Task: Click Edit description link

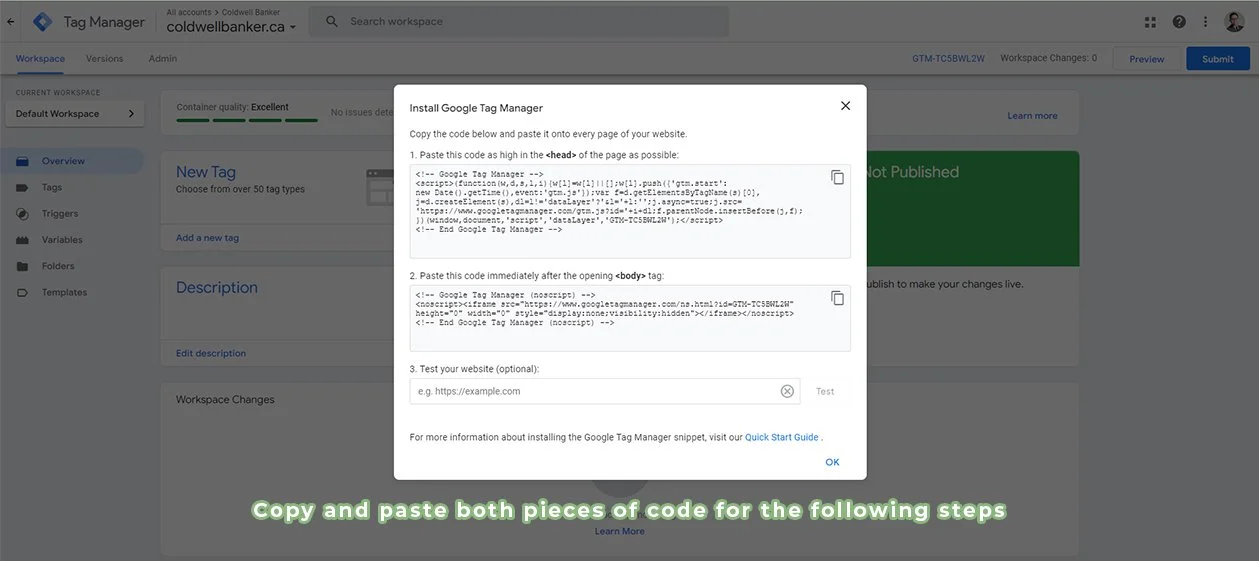Action: coord(211,353)
